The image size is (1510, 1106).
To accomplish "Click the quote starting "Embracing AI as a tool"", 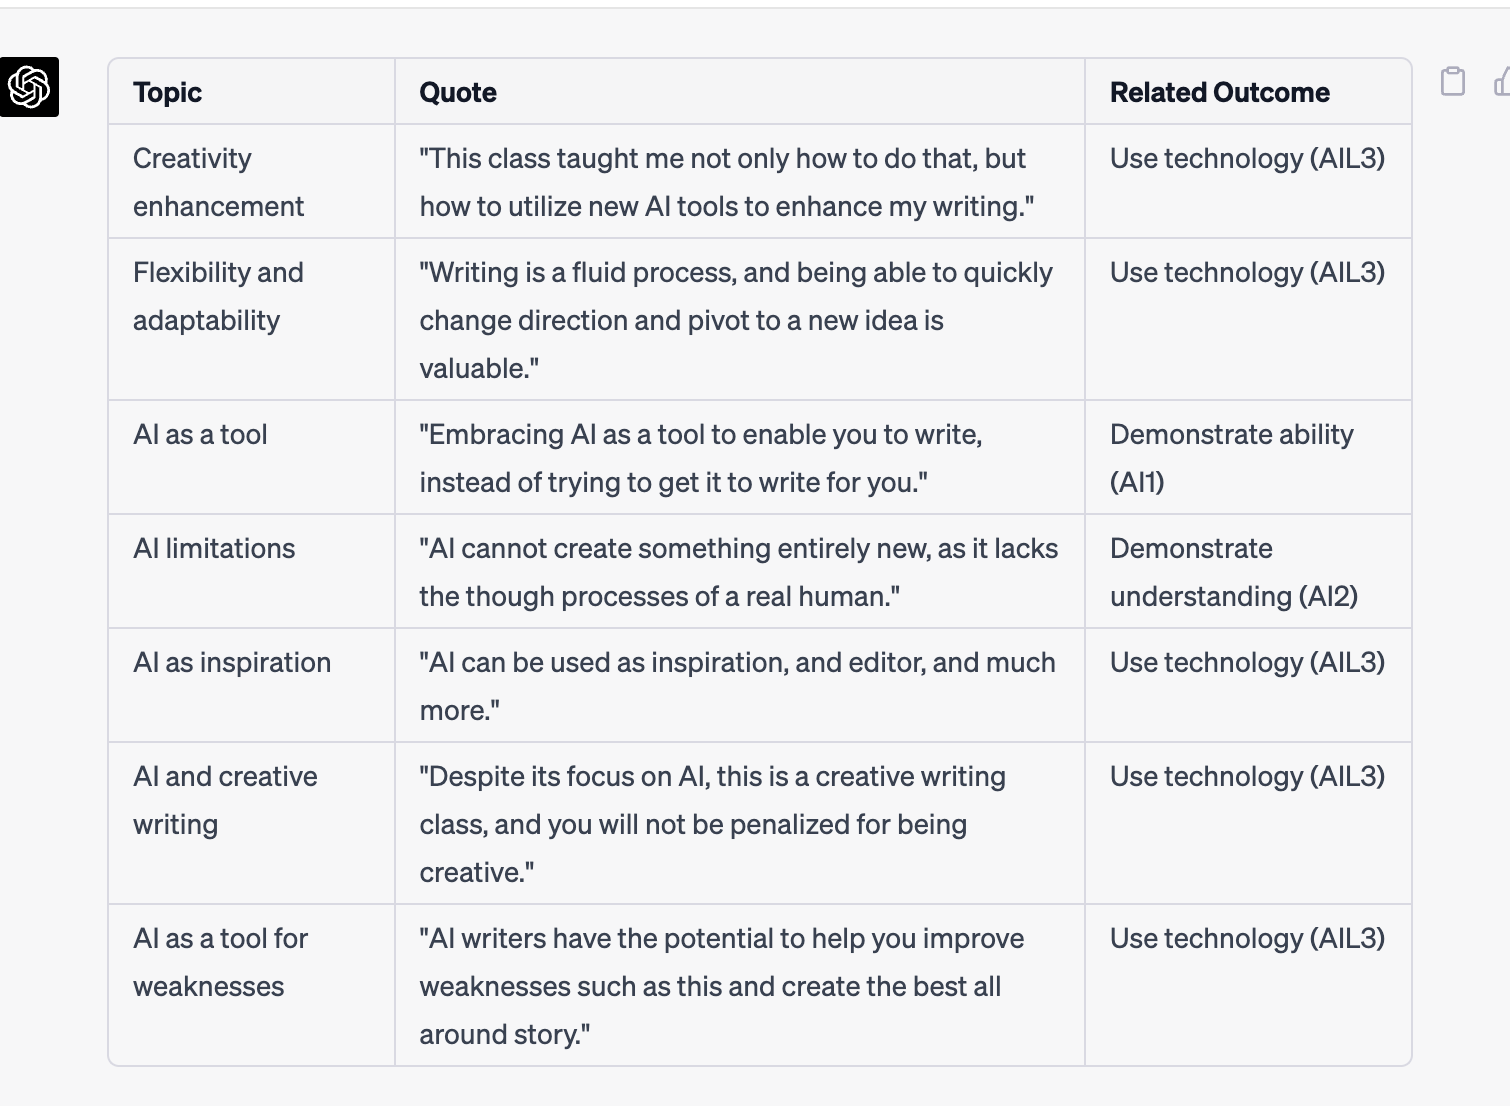I will coord(700,458).
